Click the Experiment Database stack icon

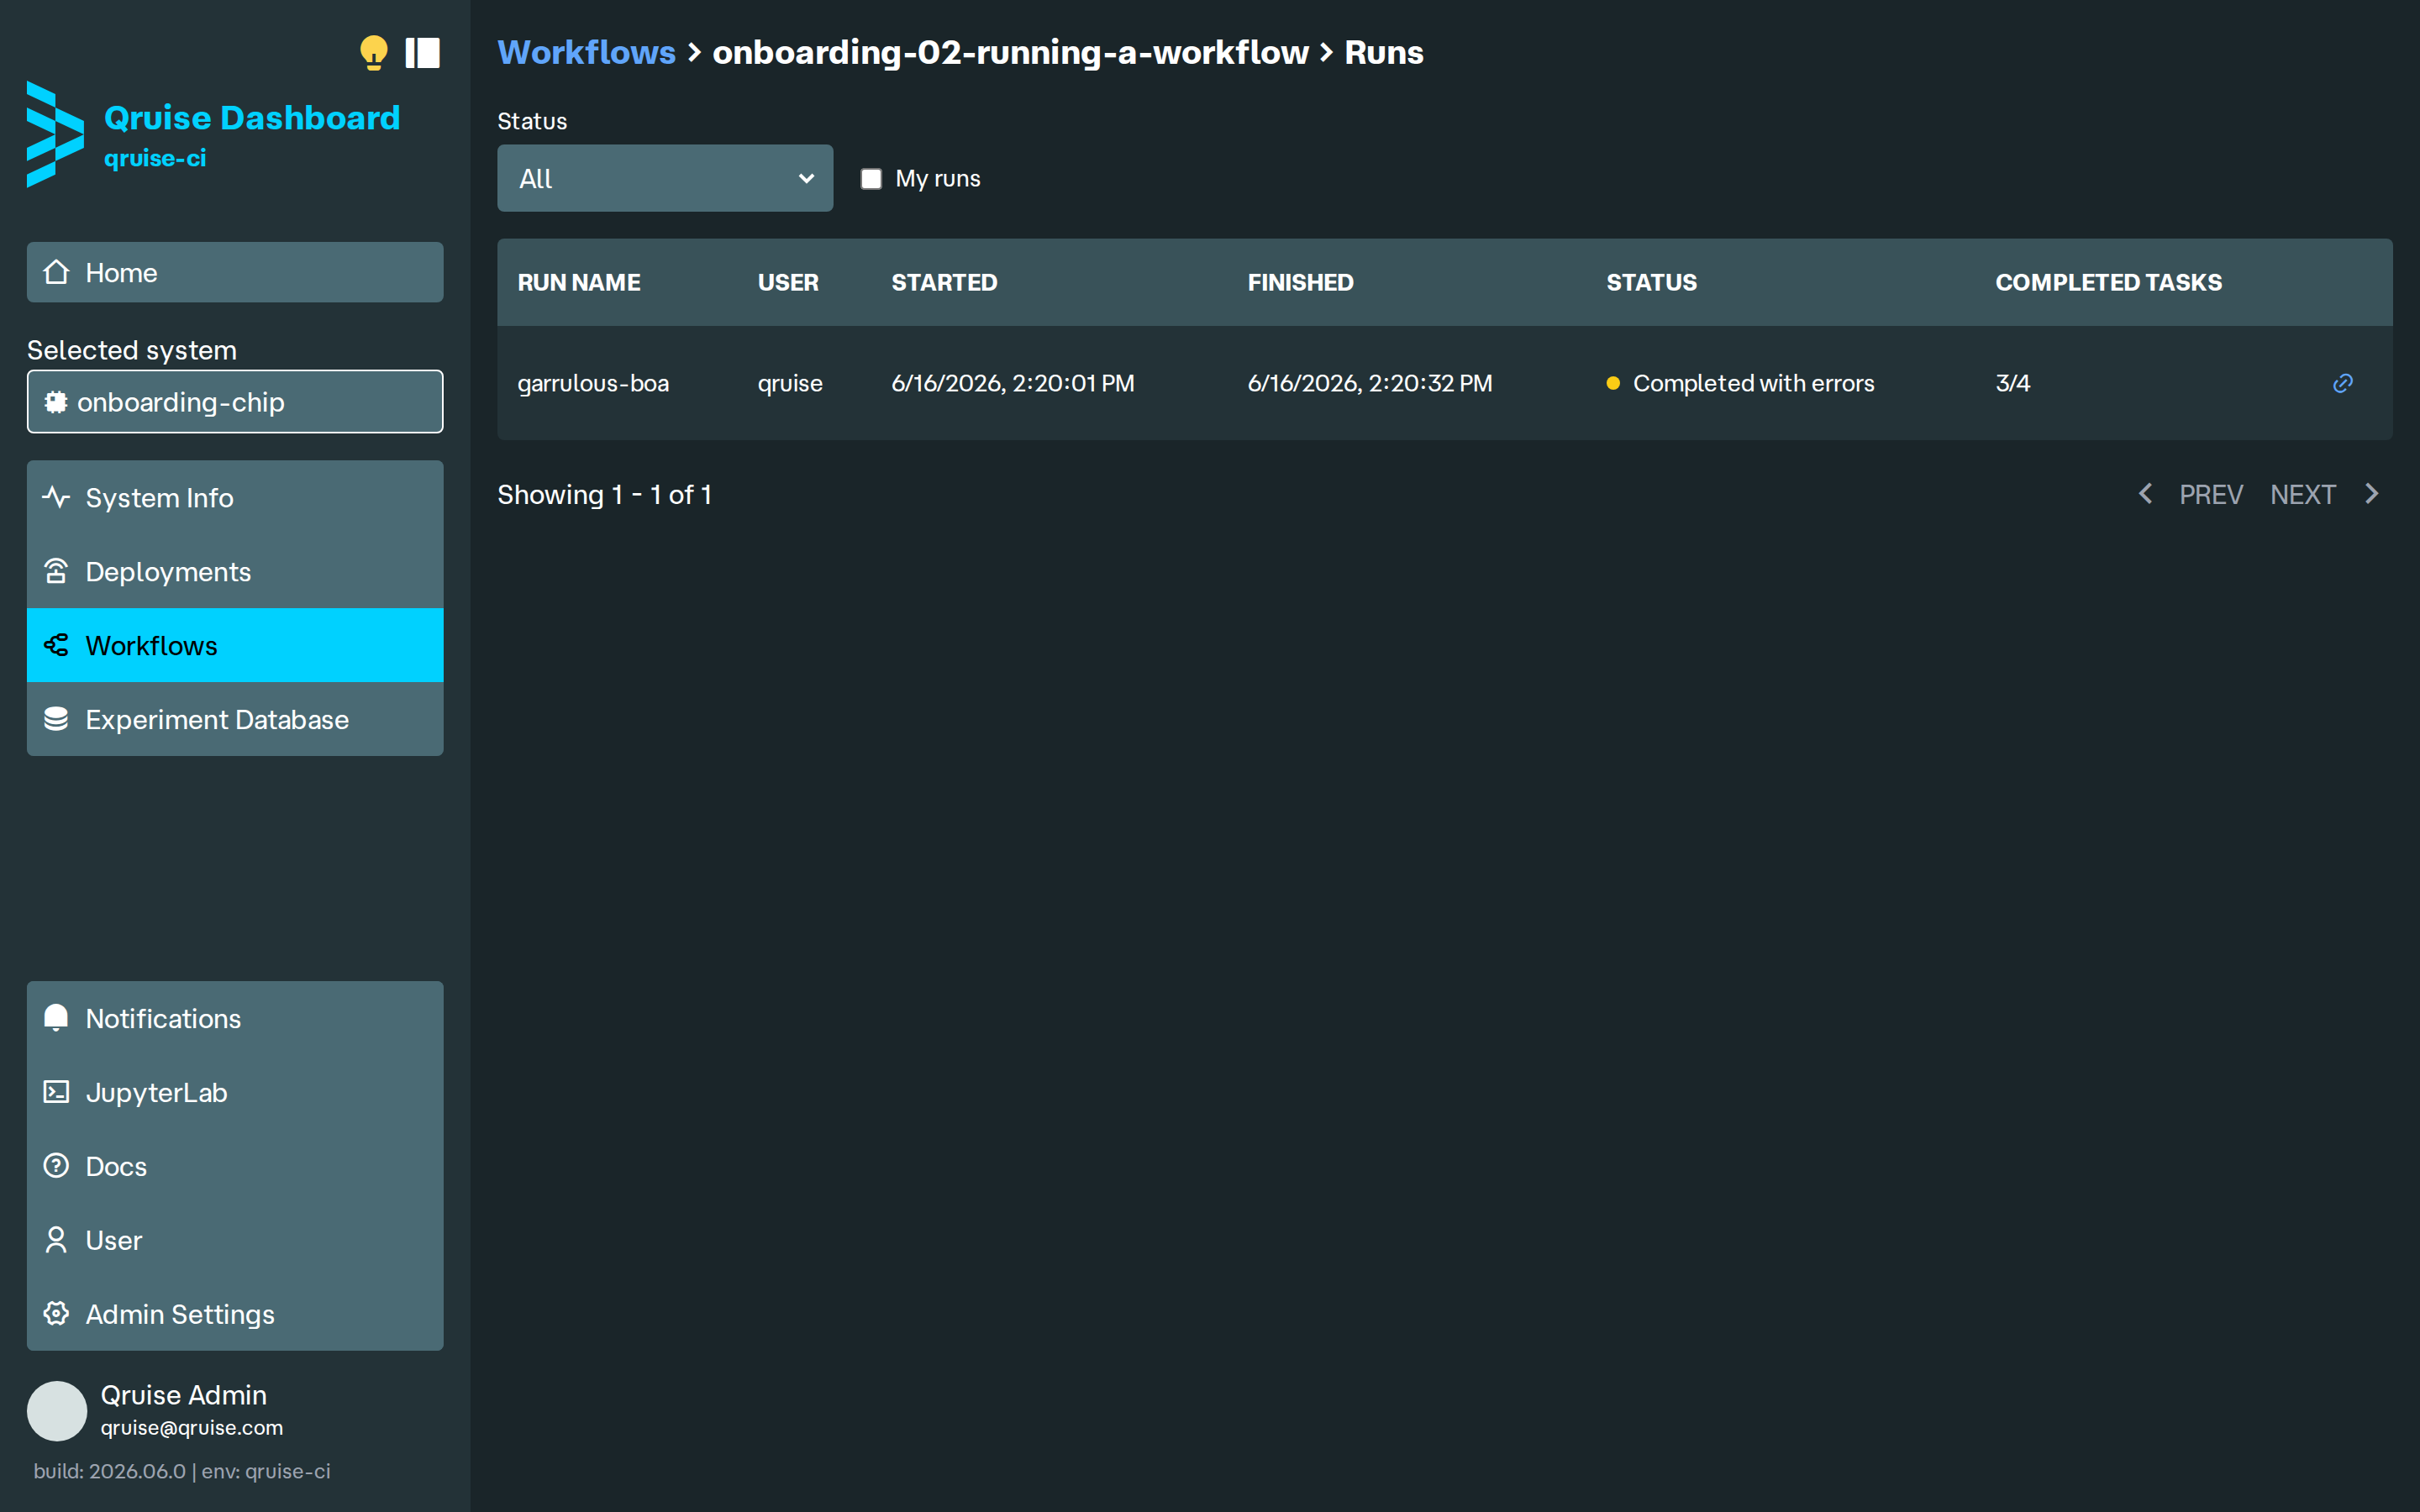click(56, 719)
